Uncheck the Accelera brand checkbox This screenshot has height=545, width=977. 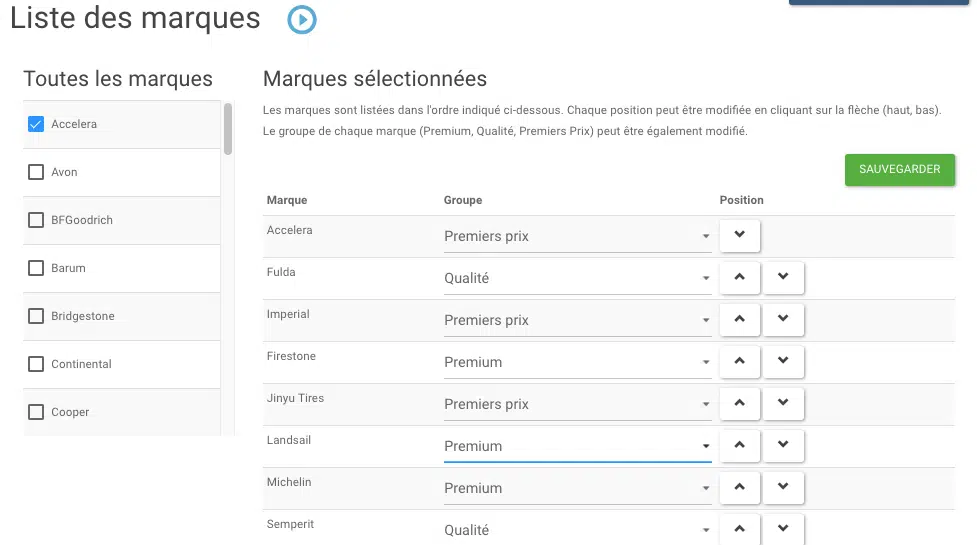click(36, 124)
